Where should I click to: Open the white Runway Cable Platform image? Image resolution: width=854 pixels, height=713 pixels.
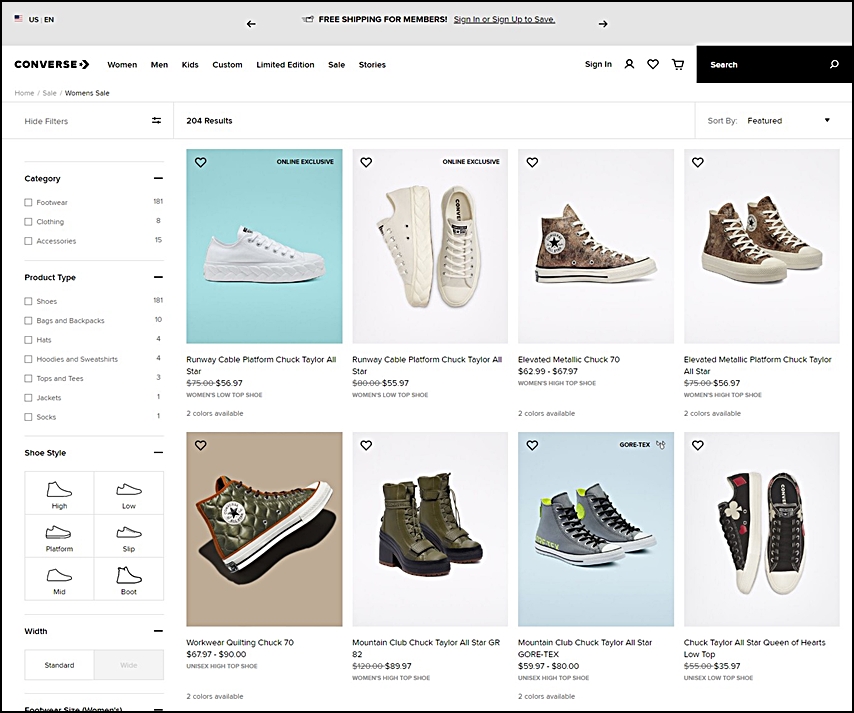[264, 246]
